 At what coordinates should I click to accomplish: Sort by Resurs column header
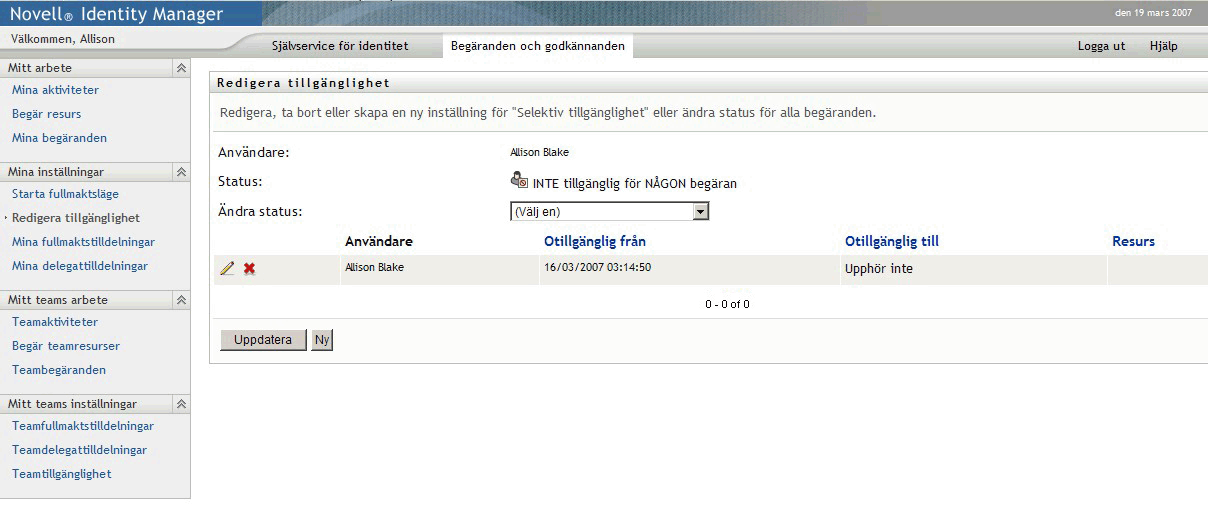tap(1133, 242)
